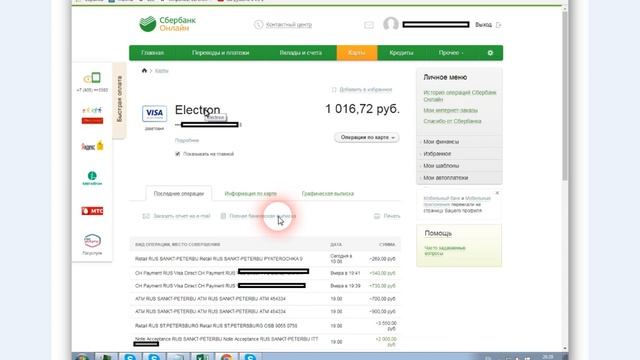
Task: Open the Спасибо от Сбербанка link
Action: point(452,121)
